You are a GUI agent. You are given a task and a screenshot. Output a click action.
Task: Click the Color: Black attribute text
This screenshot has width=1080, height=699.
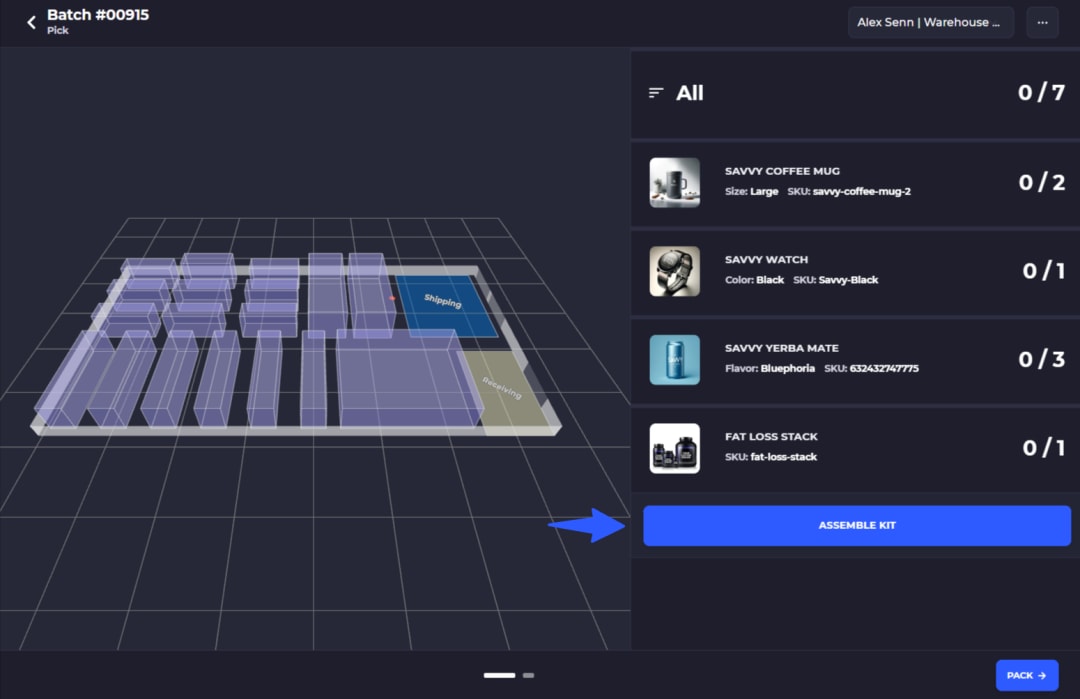[x=754, y=280]
